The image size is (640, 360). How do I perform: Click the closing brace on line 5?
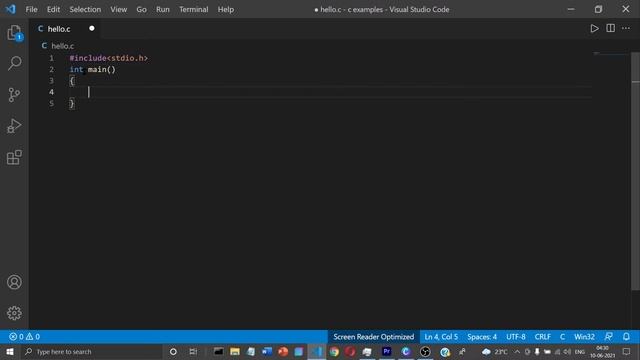point(72,103)
